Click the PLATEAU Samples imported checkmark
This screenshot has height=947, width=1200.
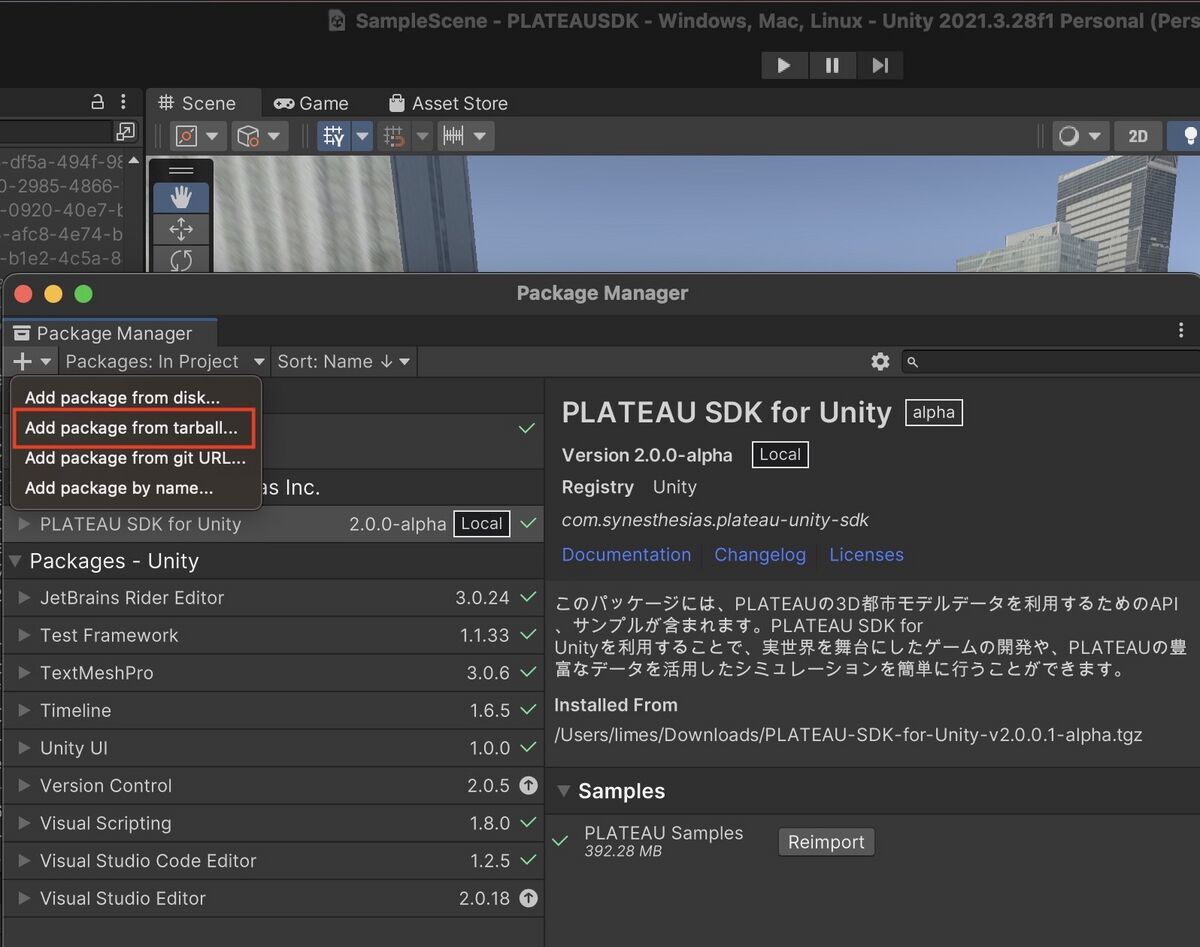click(561, 841)
